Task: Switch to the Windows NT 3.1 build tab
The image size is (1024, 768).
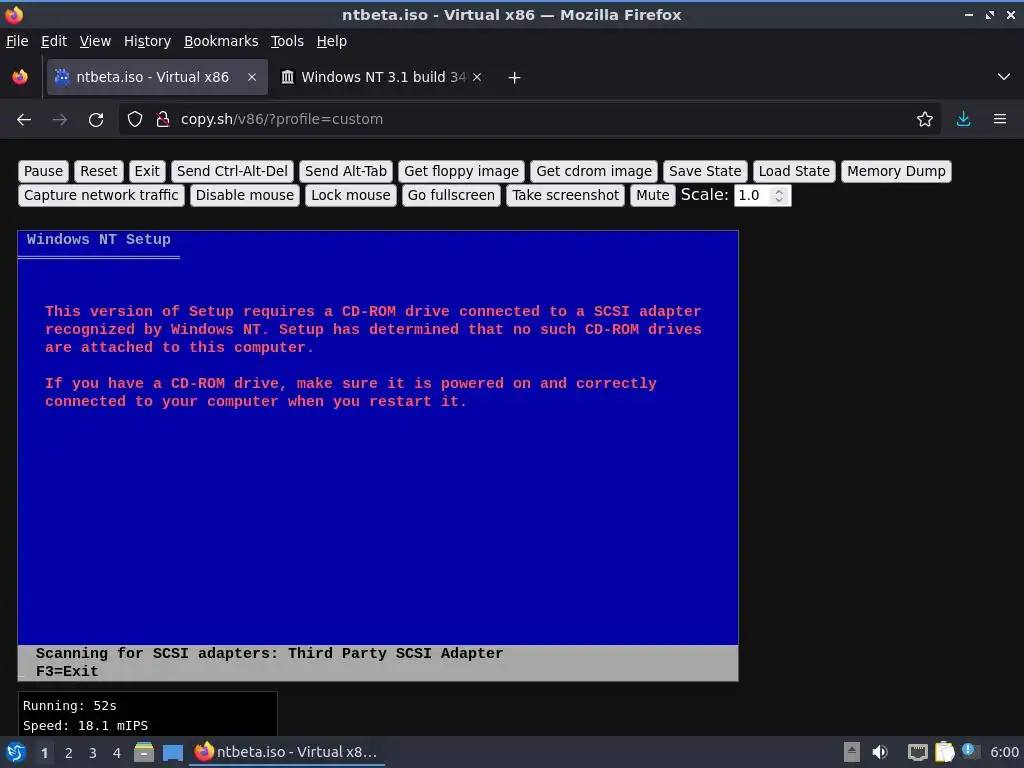Action: pos(382,77)
